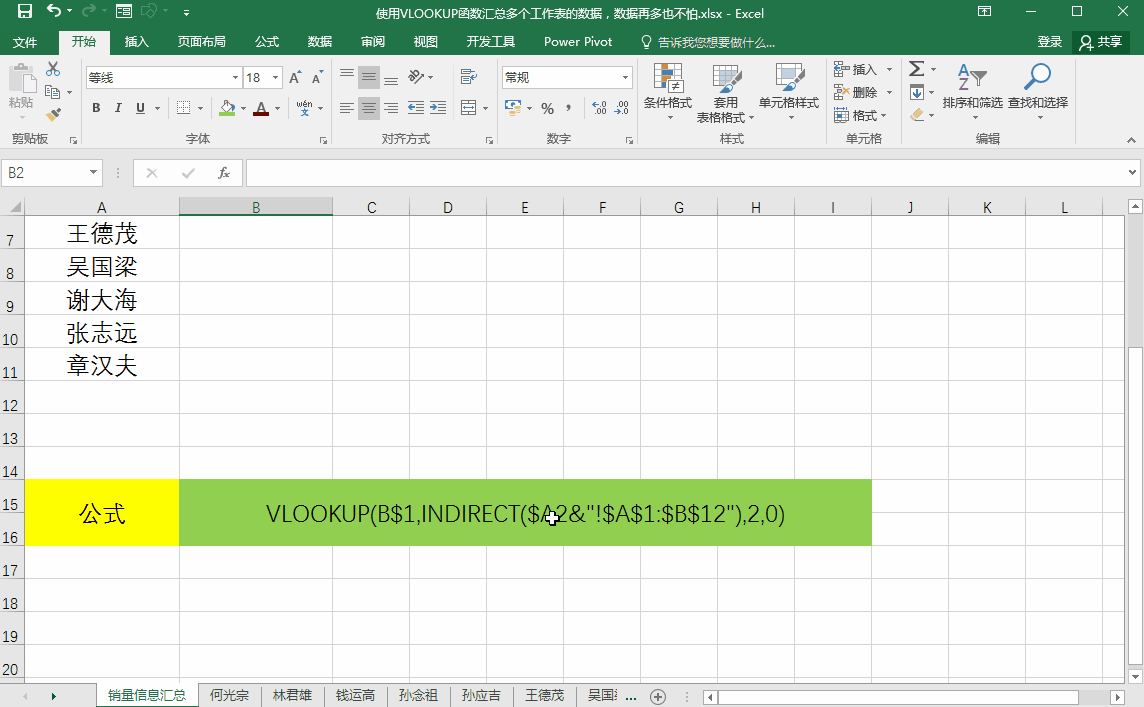Switch to the Power Pivot tab

(578, 42)
